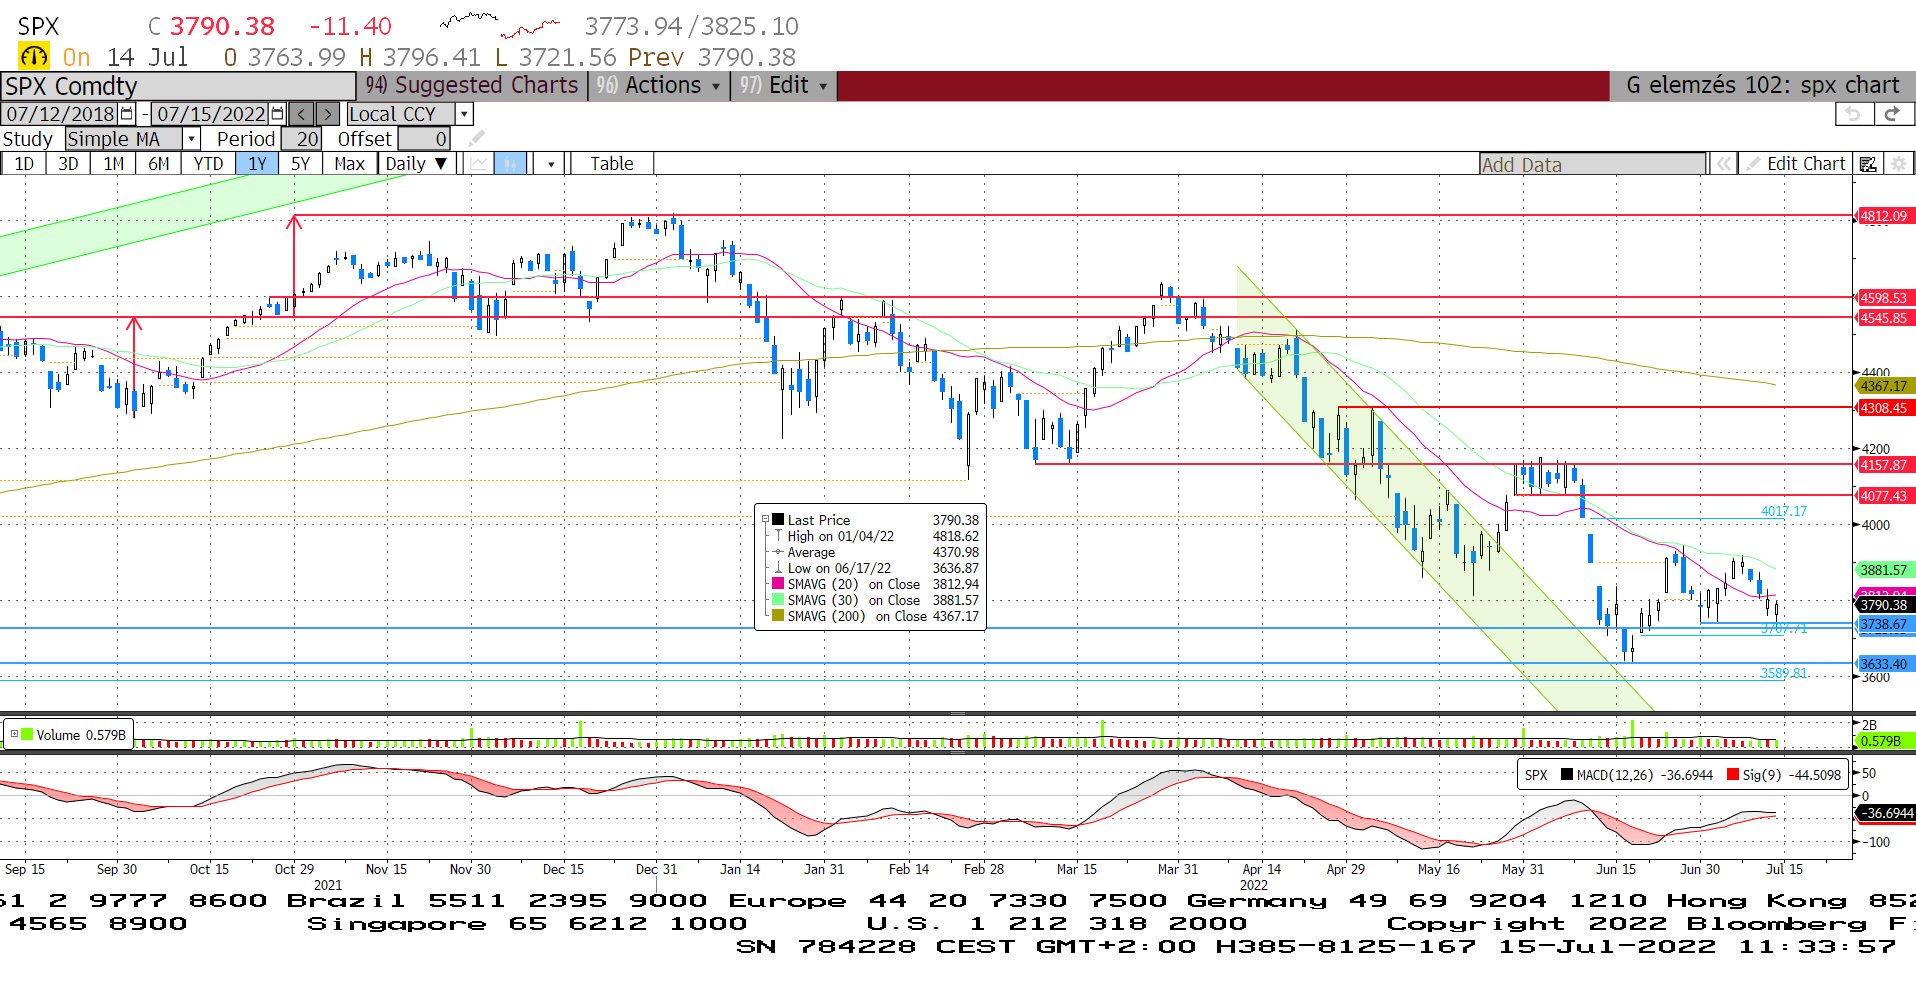Viewport: 1916px width, 1002px height.
Task: Select the 6M range tab
Action: pos(158,164)
